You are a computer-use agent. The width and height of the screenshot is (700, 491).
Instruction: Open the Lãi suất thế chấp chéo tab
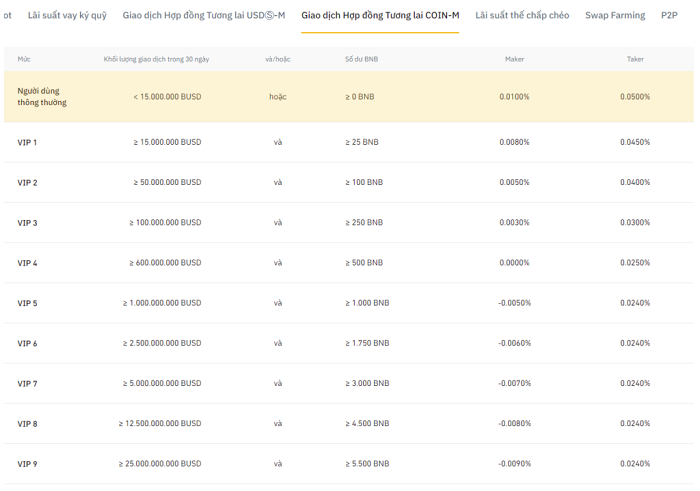point(522,16)
